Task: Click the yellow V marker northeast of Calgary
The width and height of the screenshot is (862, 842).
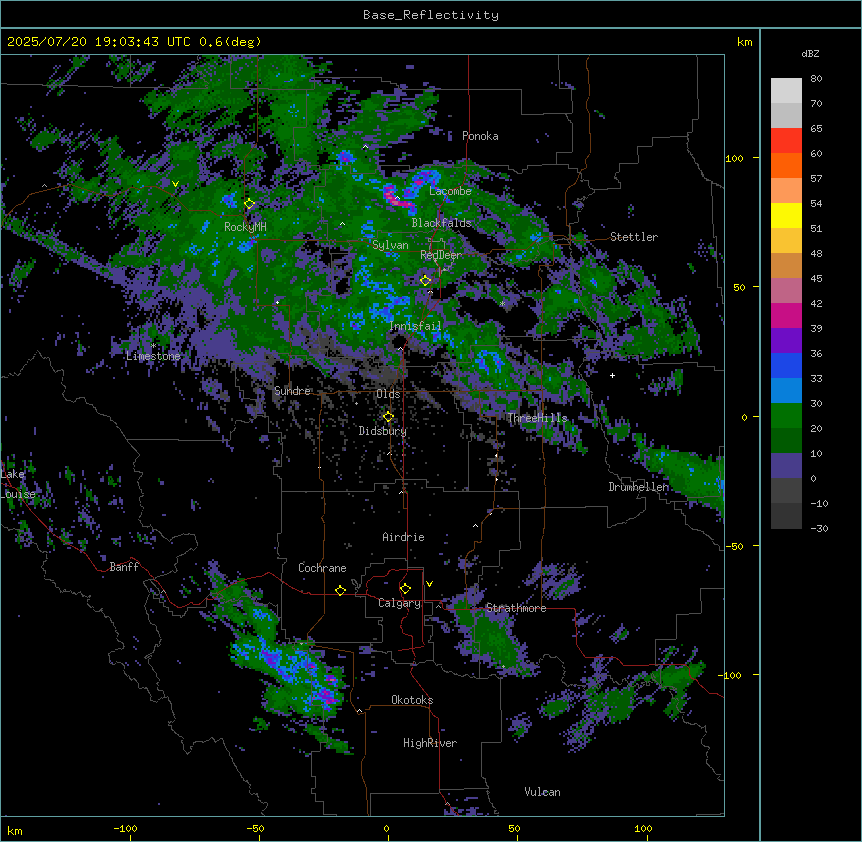Action: coord(429,584)
